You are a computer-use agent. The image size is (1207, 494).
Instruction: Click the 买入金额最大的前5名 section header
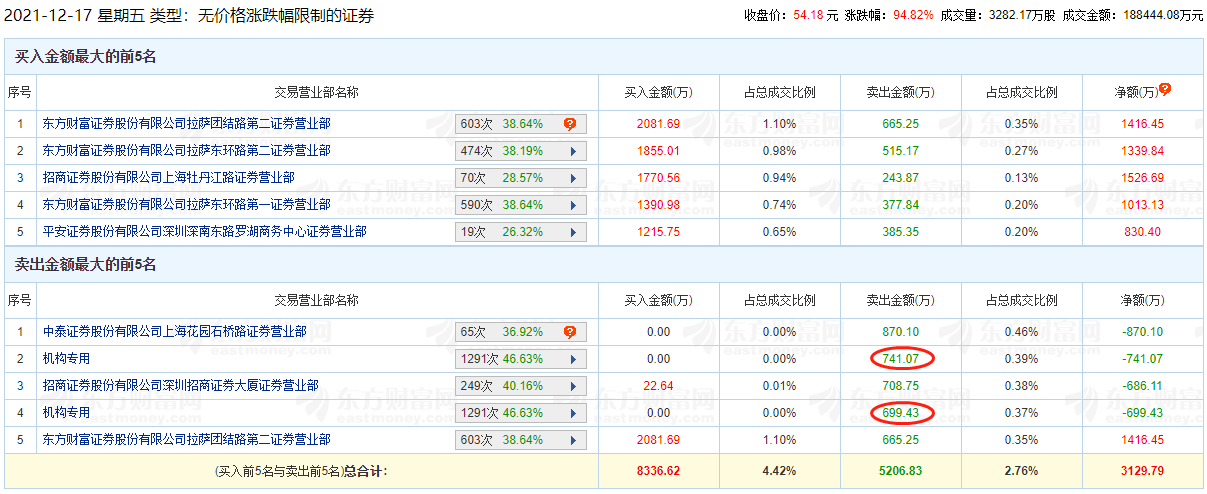pyautogui.click(x=85, y=57)
